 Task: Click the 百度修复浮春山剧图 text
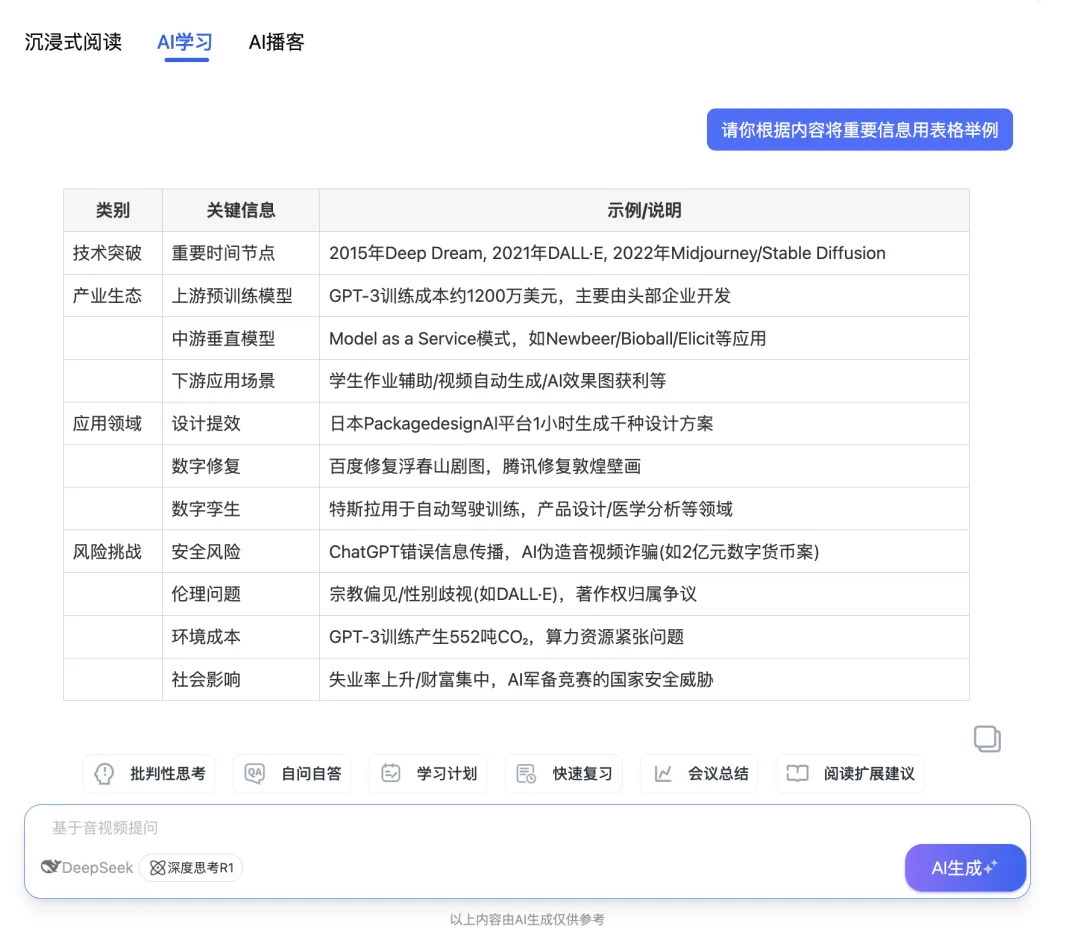[407, 466]
